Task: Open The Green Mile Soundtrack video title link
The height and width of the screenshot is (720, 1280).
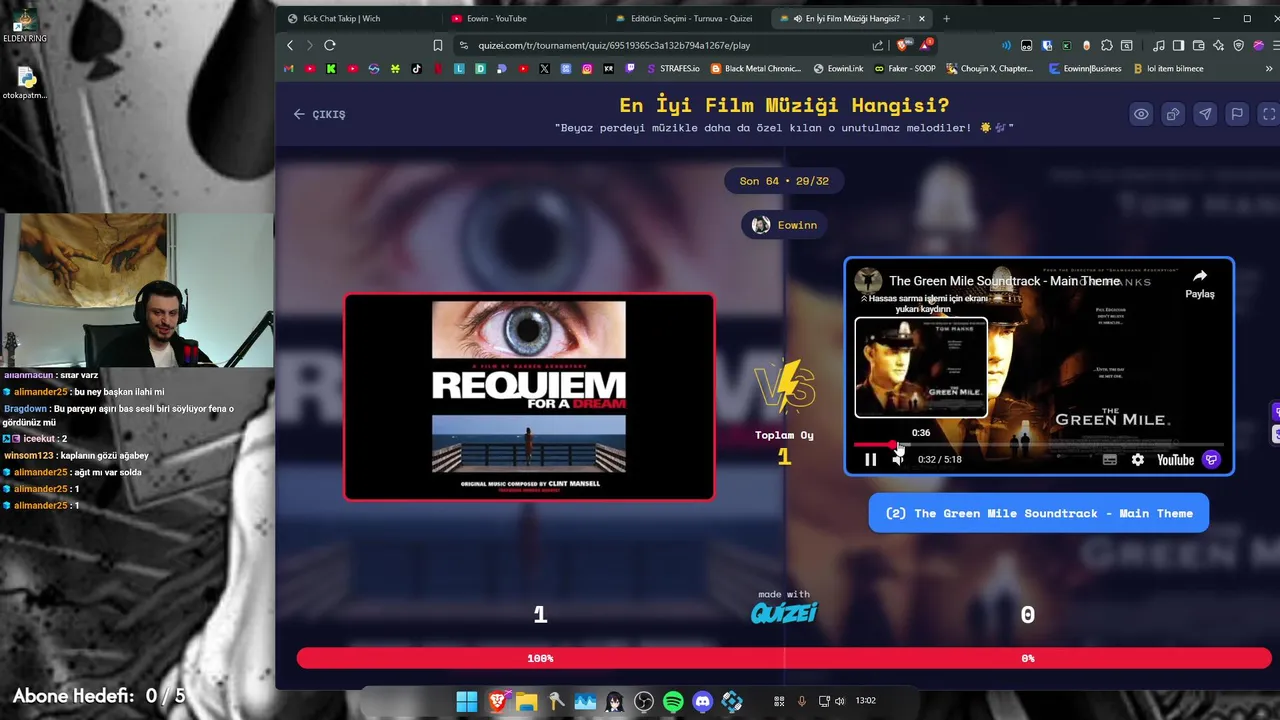Action: click(x=1004, y=281)
